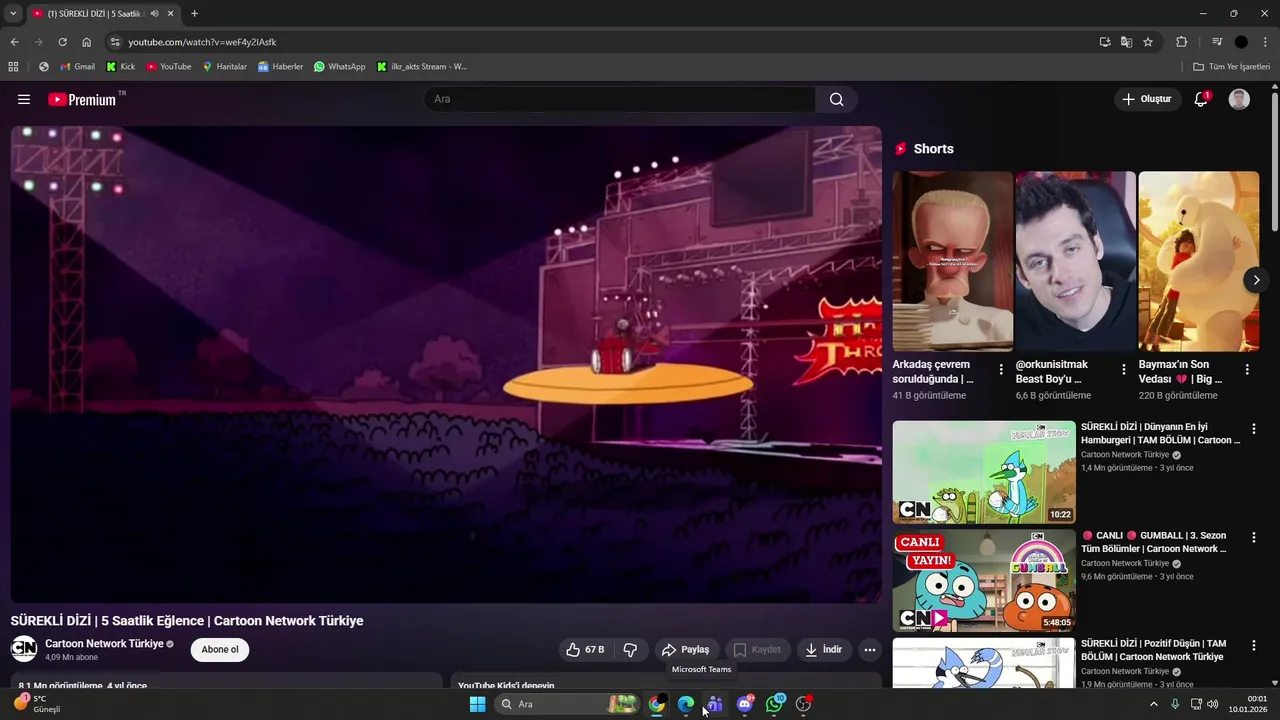1280x720 pixels.
Task: Open Chrome extensions puzzle icon
Action: [x=1181, y=42]
